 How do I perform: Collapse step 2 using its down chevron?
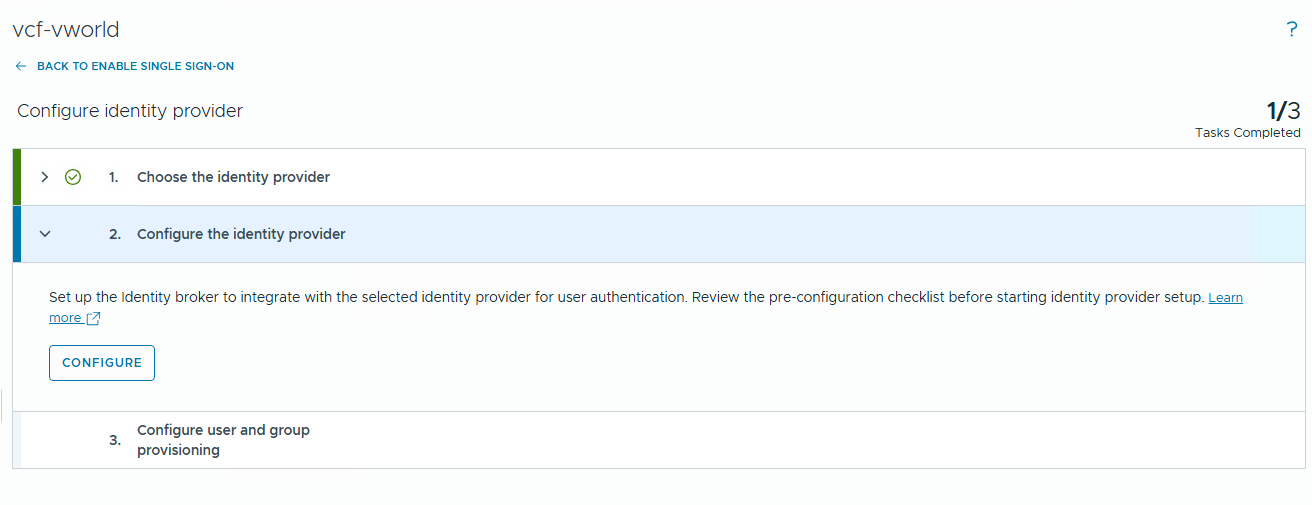coord(44,234)
